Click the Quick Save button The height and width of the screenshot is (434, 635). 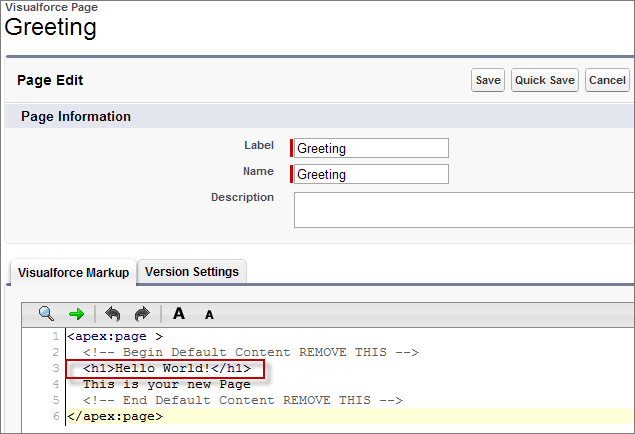coord(545,80)
